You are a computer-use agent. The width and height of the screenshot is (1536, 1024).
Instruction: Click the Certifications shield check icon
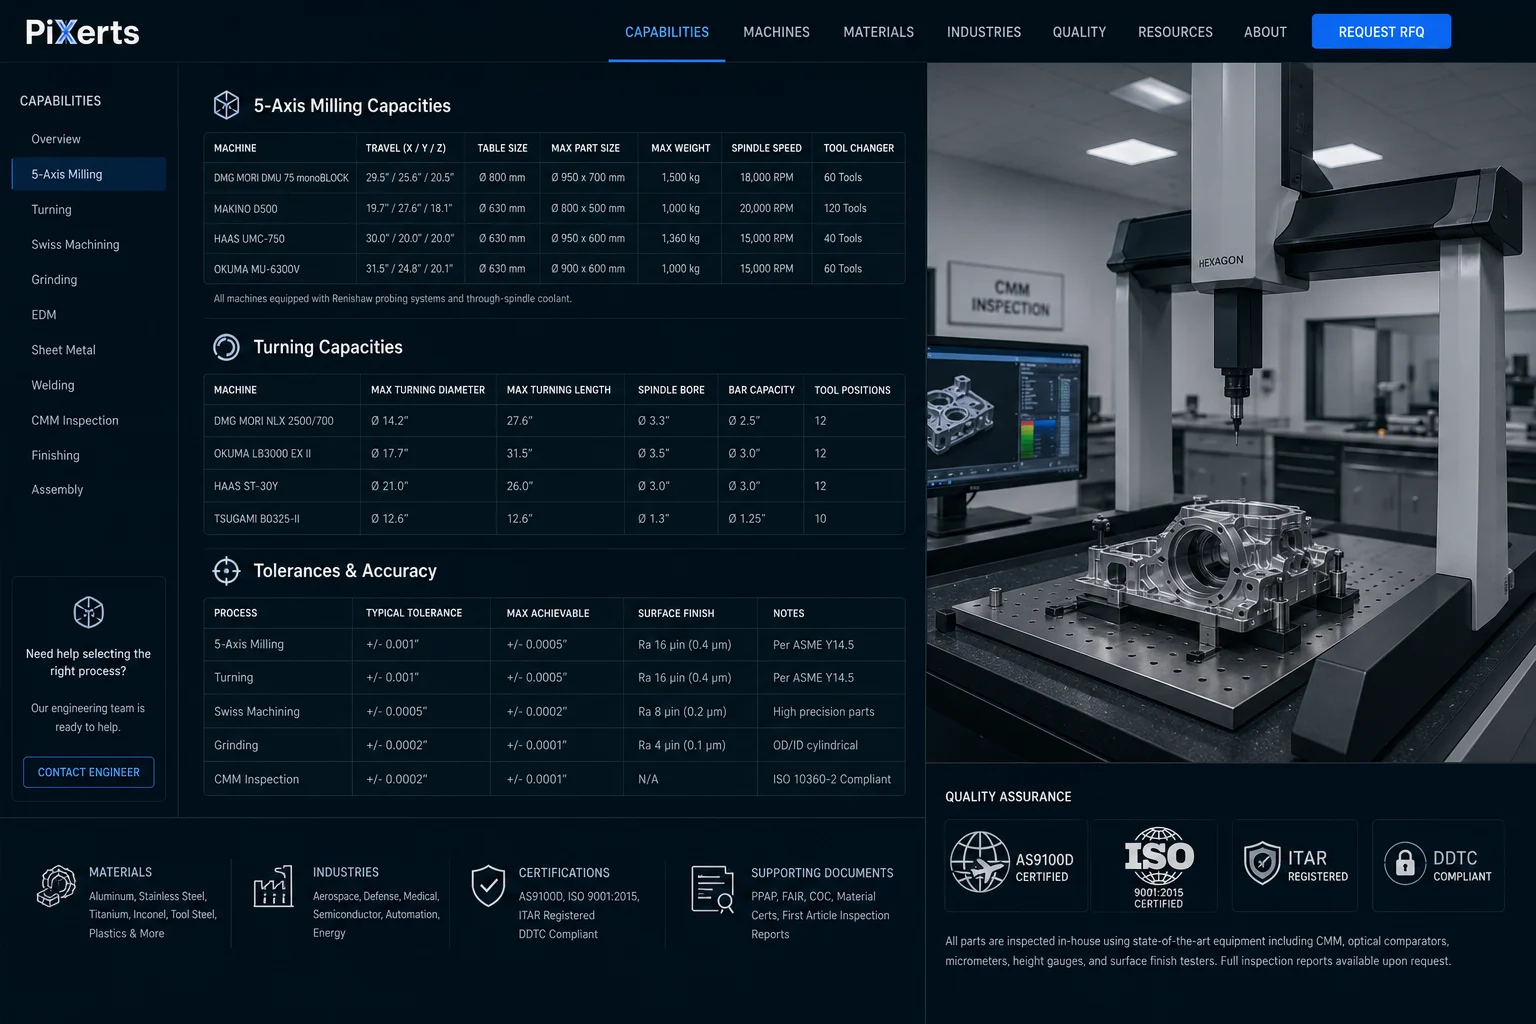point(488,886)
